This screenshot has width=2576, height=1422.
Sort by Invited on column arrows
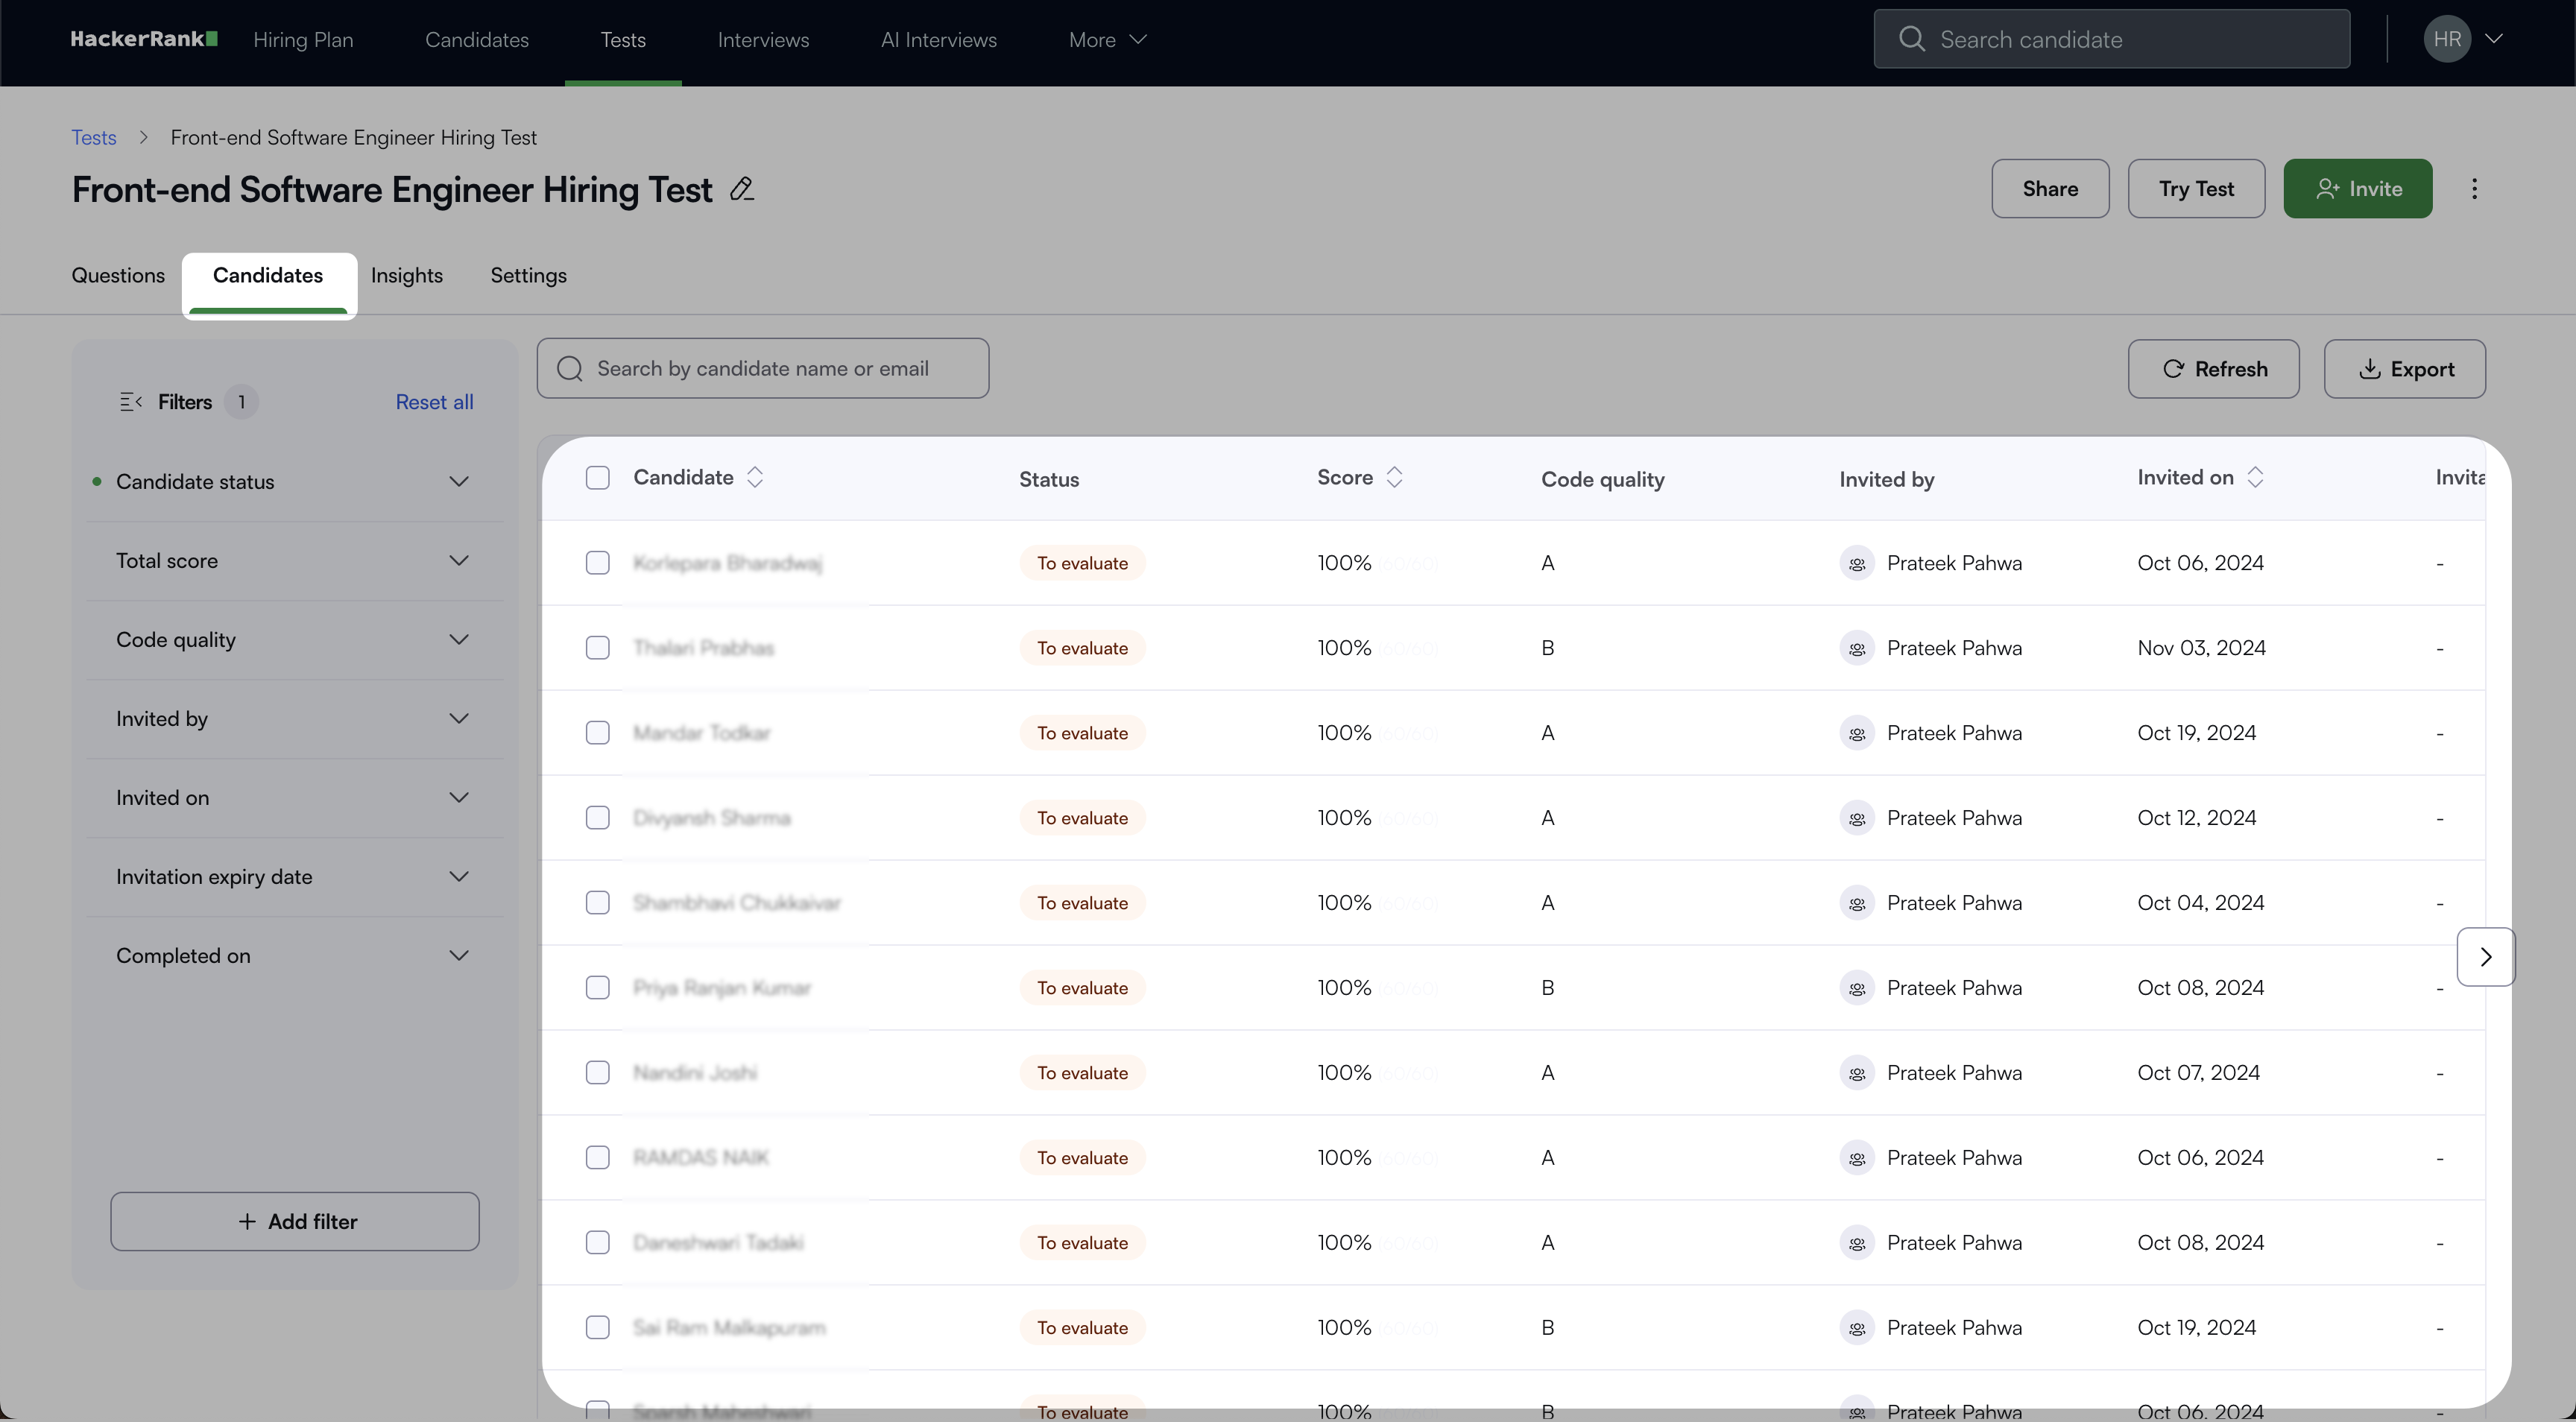2255,477
